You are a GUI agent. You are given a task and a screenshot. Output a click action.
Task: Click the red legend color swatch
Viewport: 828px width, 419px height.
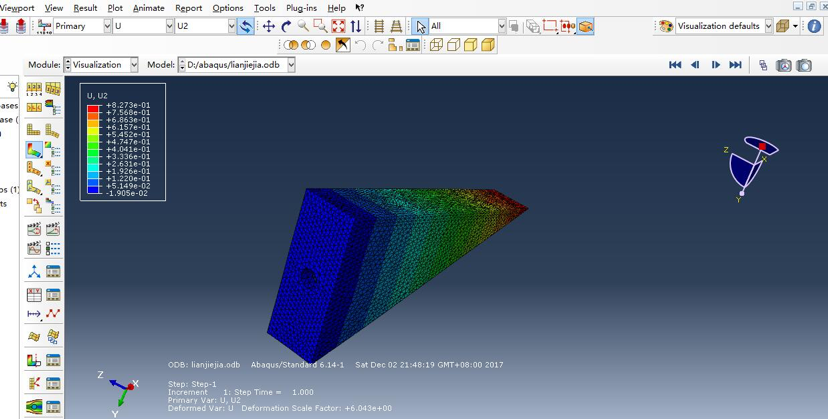coord(93,109)
